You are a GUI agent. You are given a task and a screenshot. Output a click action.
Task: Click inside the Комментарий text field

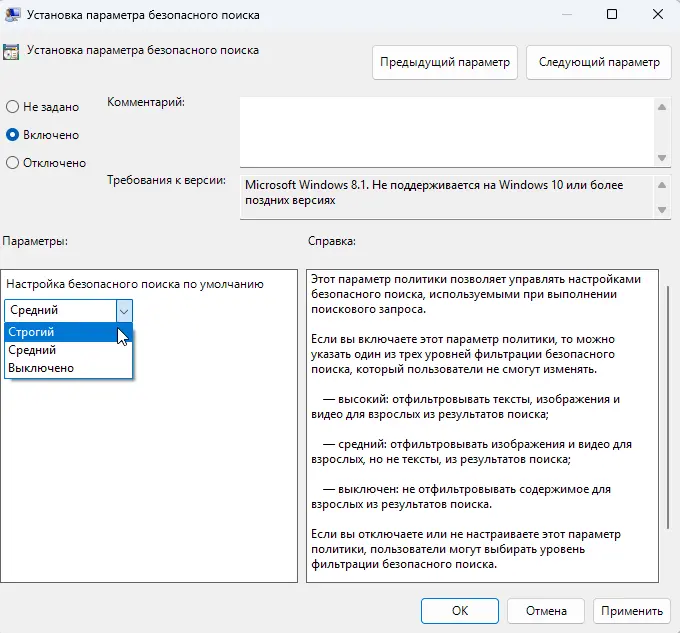pyautogui.click(x=445, y=130)
